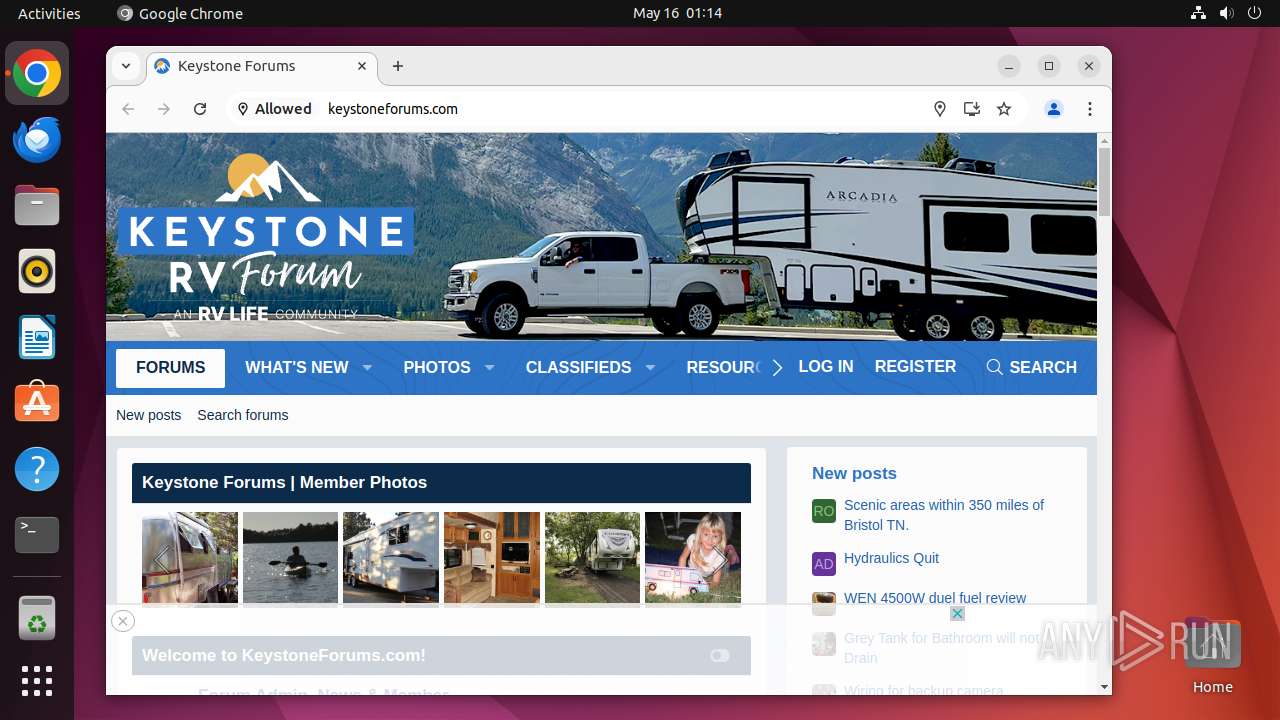The image size is (1280, 720).
Task: Reload the Keystone Forums page
Action: pos(200,109)
